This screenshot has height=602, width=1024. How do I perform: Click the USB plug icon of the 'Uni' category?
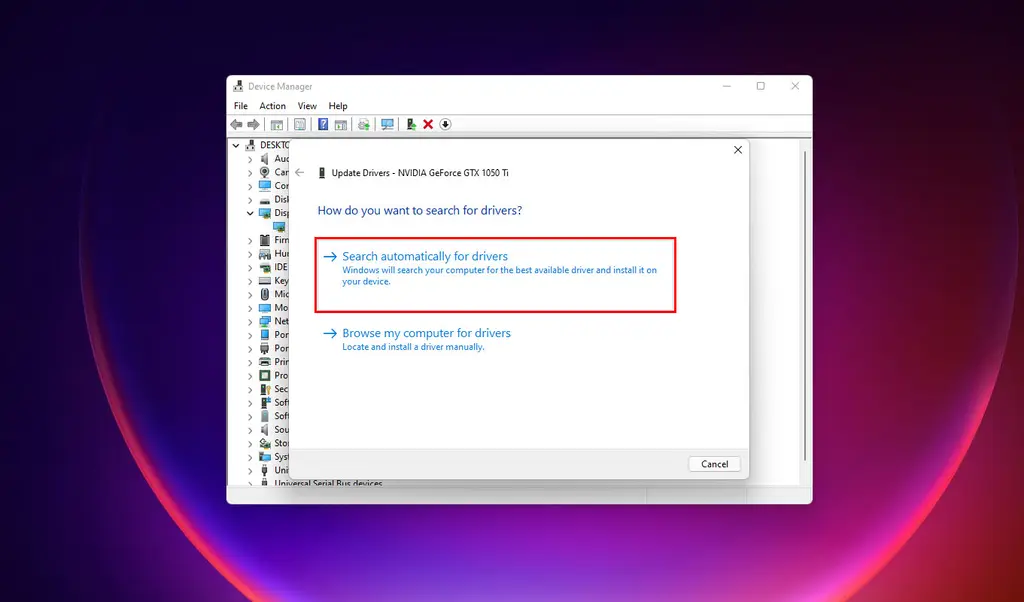tap(264, 470)
